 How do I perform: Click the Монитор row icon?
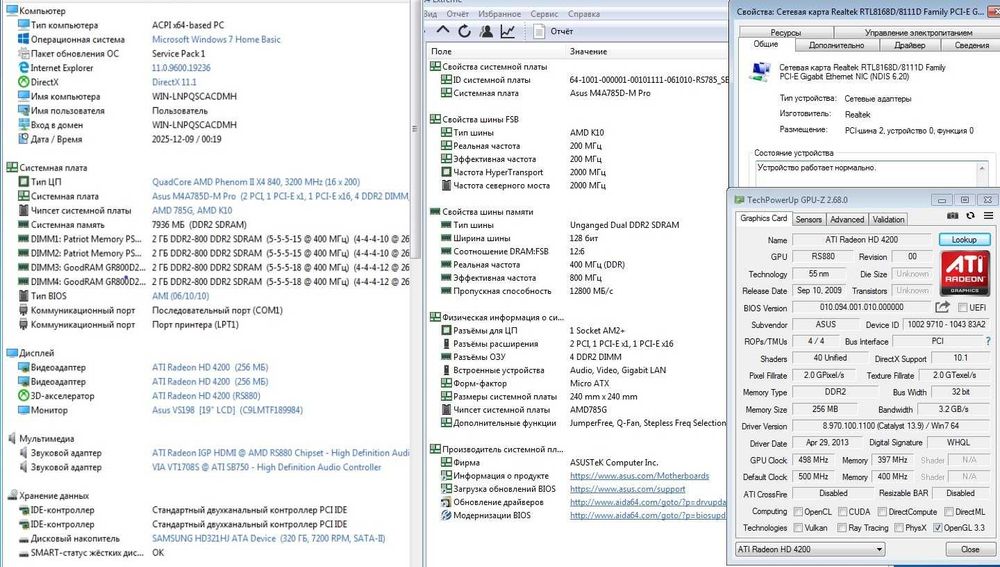tap(24, 410)
